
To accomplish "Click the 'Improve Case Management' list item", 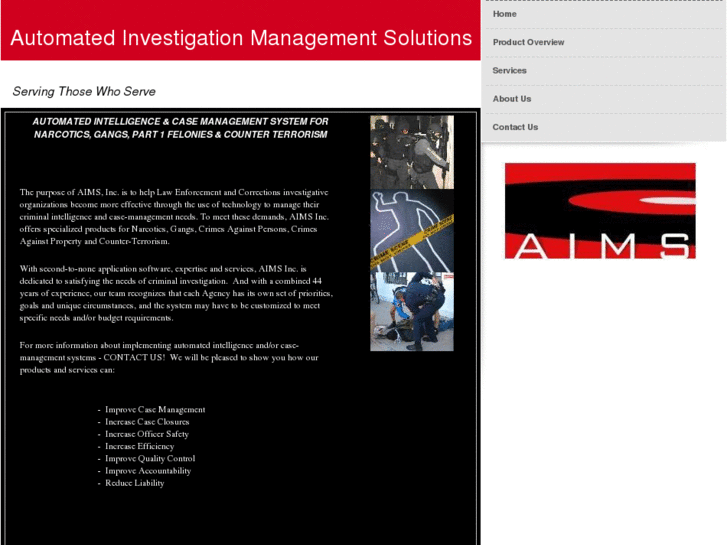I will 155,410.
